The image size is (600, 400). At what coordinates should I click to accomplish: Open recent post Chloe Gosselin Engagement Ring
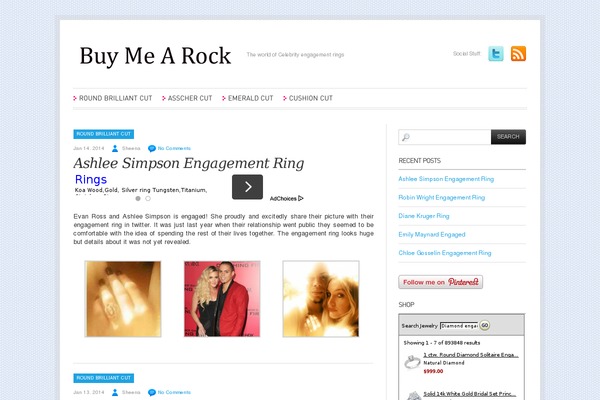pos(445,253)
